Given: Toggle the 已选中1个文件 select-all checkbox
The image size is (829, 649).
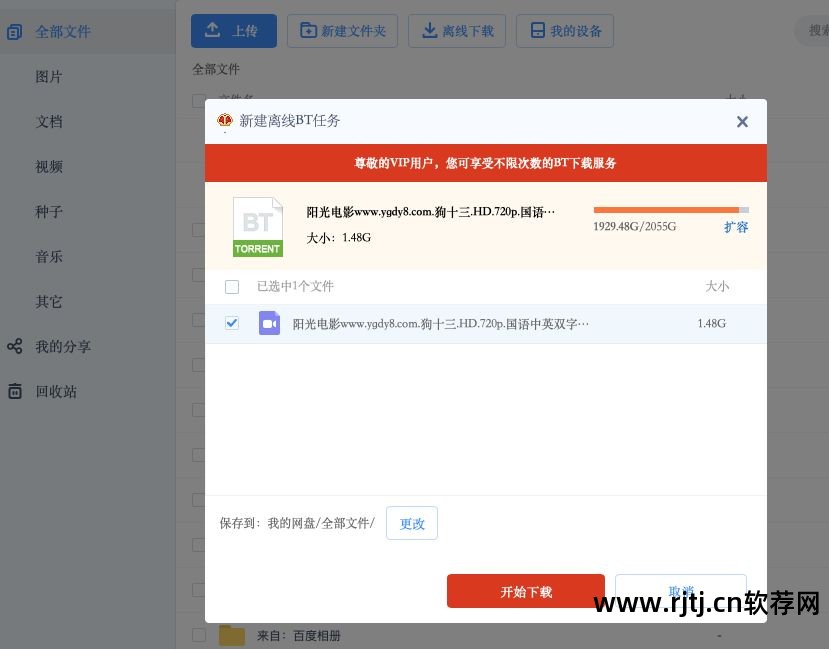Looking at the screenshot, I should click(232, 287).
